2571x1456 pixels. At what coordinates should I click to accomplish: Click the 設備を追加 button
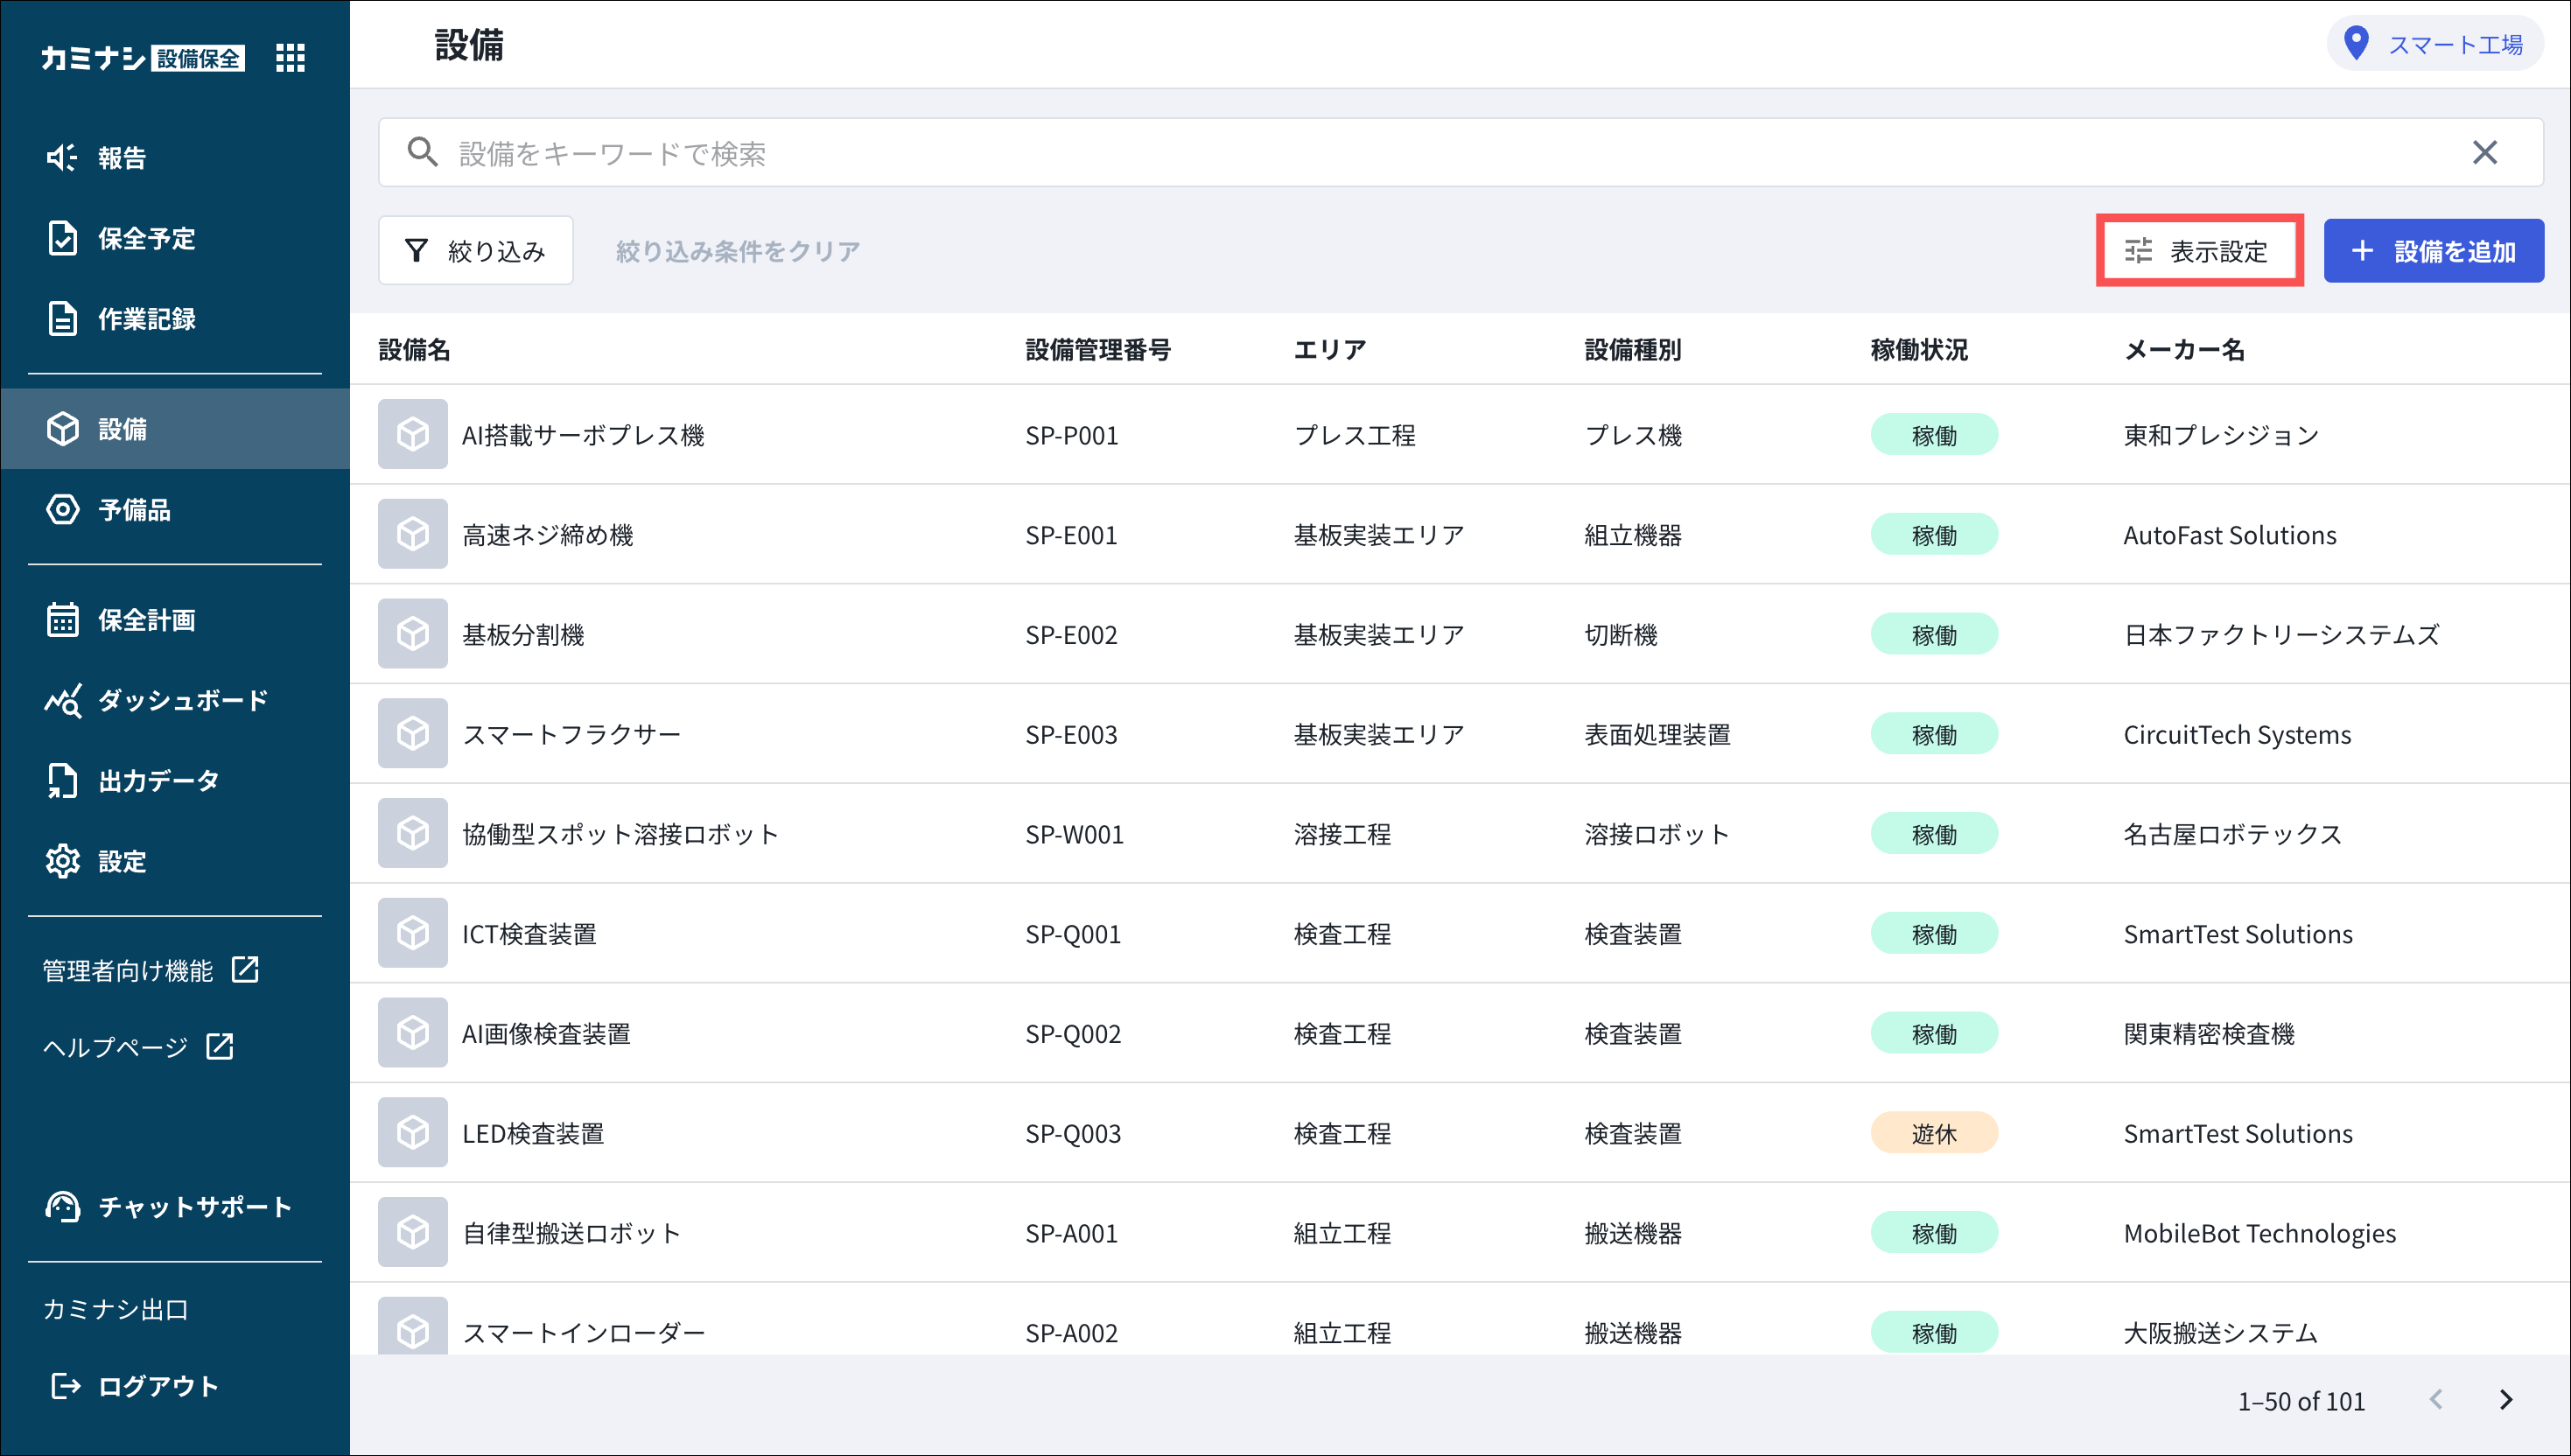(2433, 251)
